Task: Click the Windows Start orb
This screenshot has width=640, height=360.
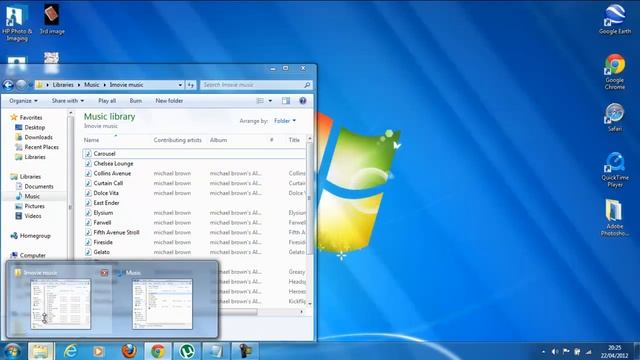Action: click(12, 351)
